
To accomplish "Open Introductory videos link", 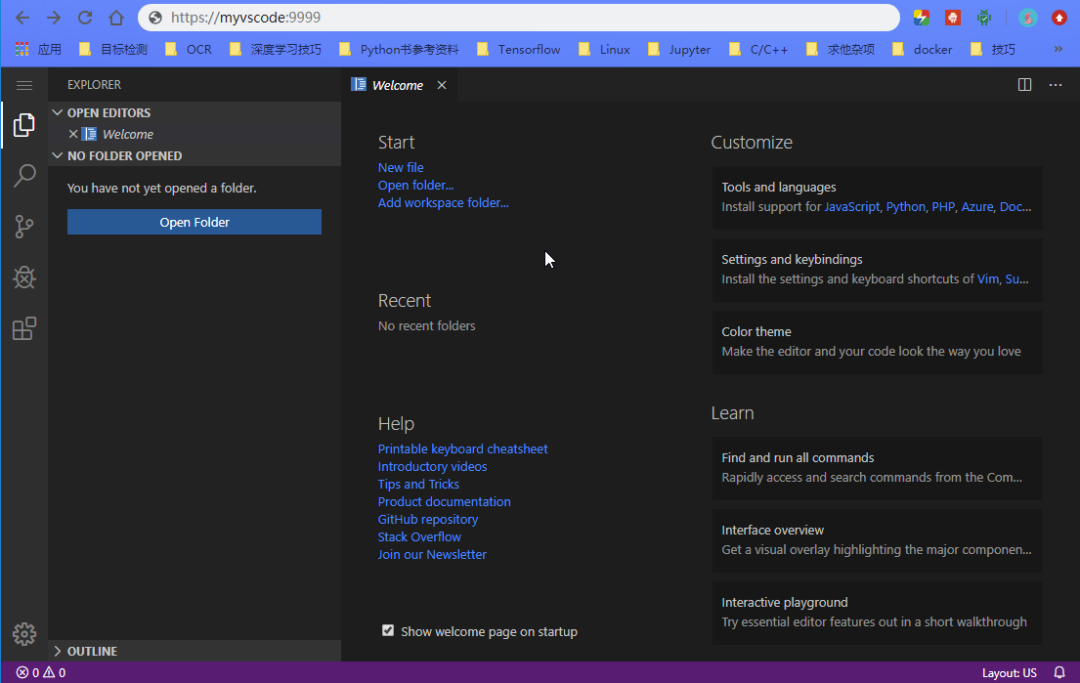I will (x=432, y=467).
